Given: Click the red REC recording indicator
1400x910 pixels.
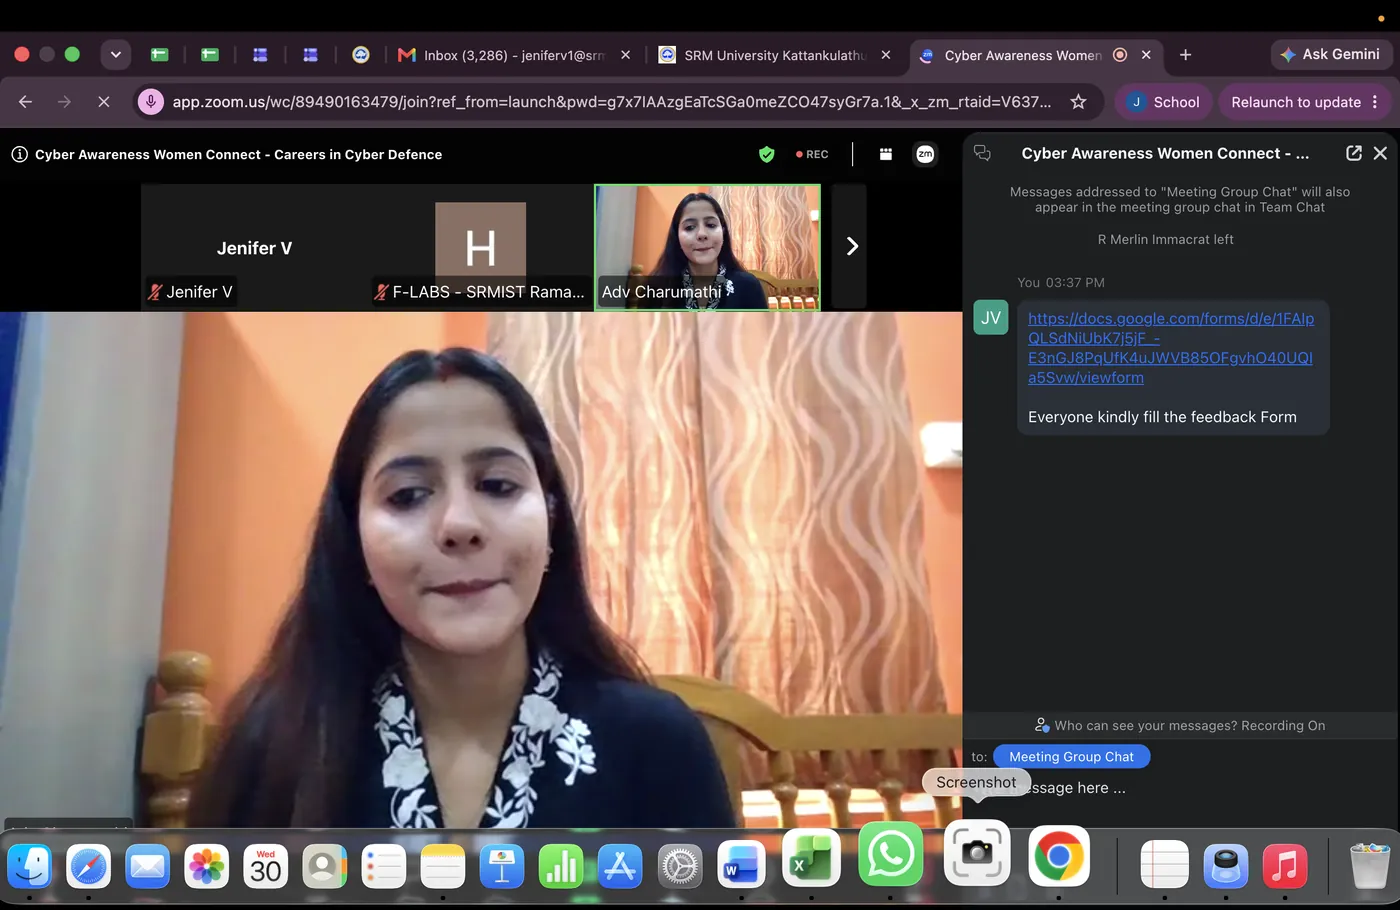Looking at the screenshot, I should pyautogui.click(x=812, y=154).
